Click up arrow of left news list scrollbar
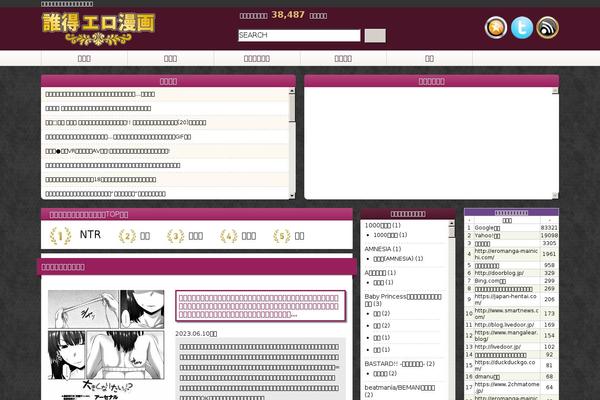 coord(292,91)
